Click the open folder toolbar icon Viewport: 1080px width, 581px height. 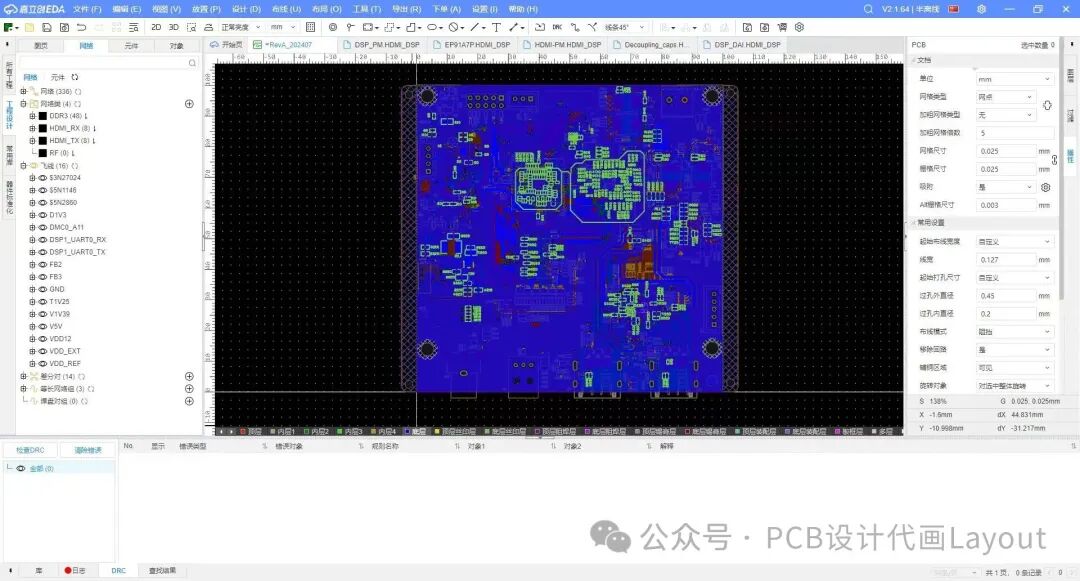[x=29, y=28]
